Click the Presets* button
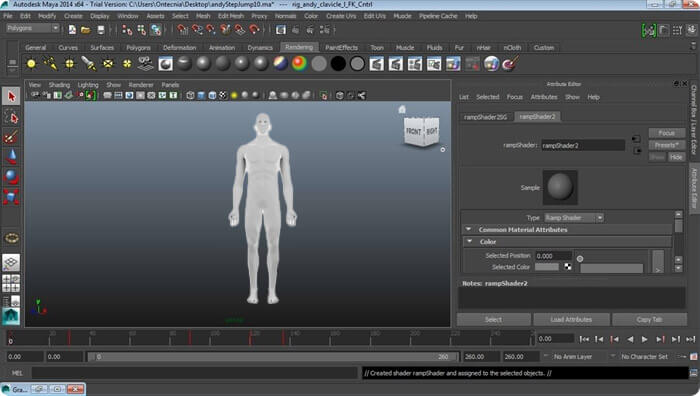700x396 pixels. point(667,145)
